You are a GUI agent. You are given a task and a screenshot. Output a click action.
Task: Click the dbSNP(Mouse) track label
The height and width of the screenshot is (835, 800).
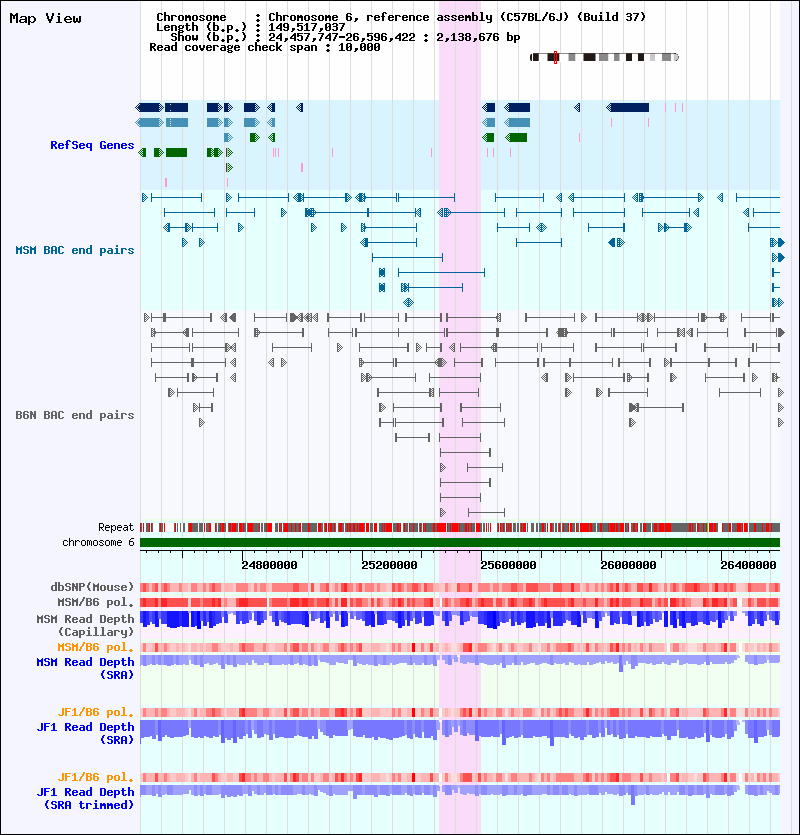pos(92,587)
